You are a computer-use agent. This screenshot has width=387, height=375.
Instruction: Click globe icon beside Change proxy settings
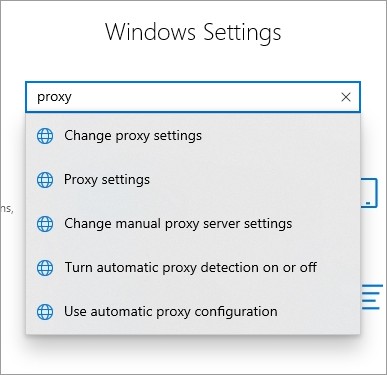45,136
